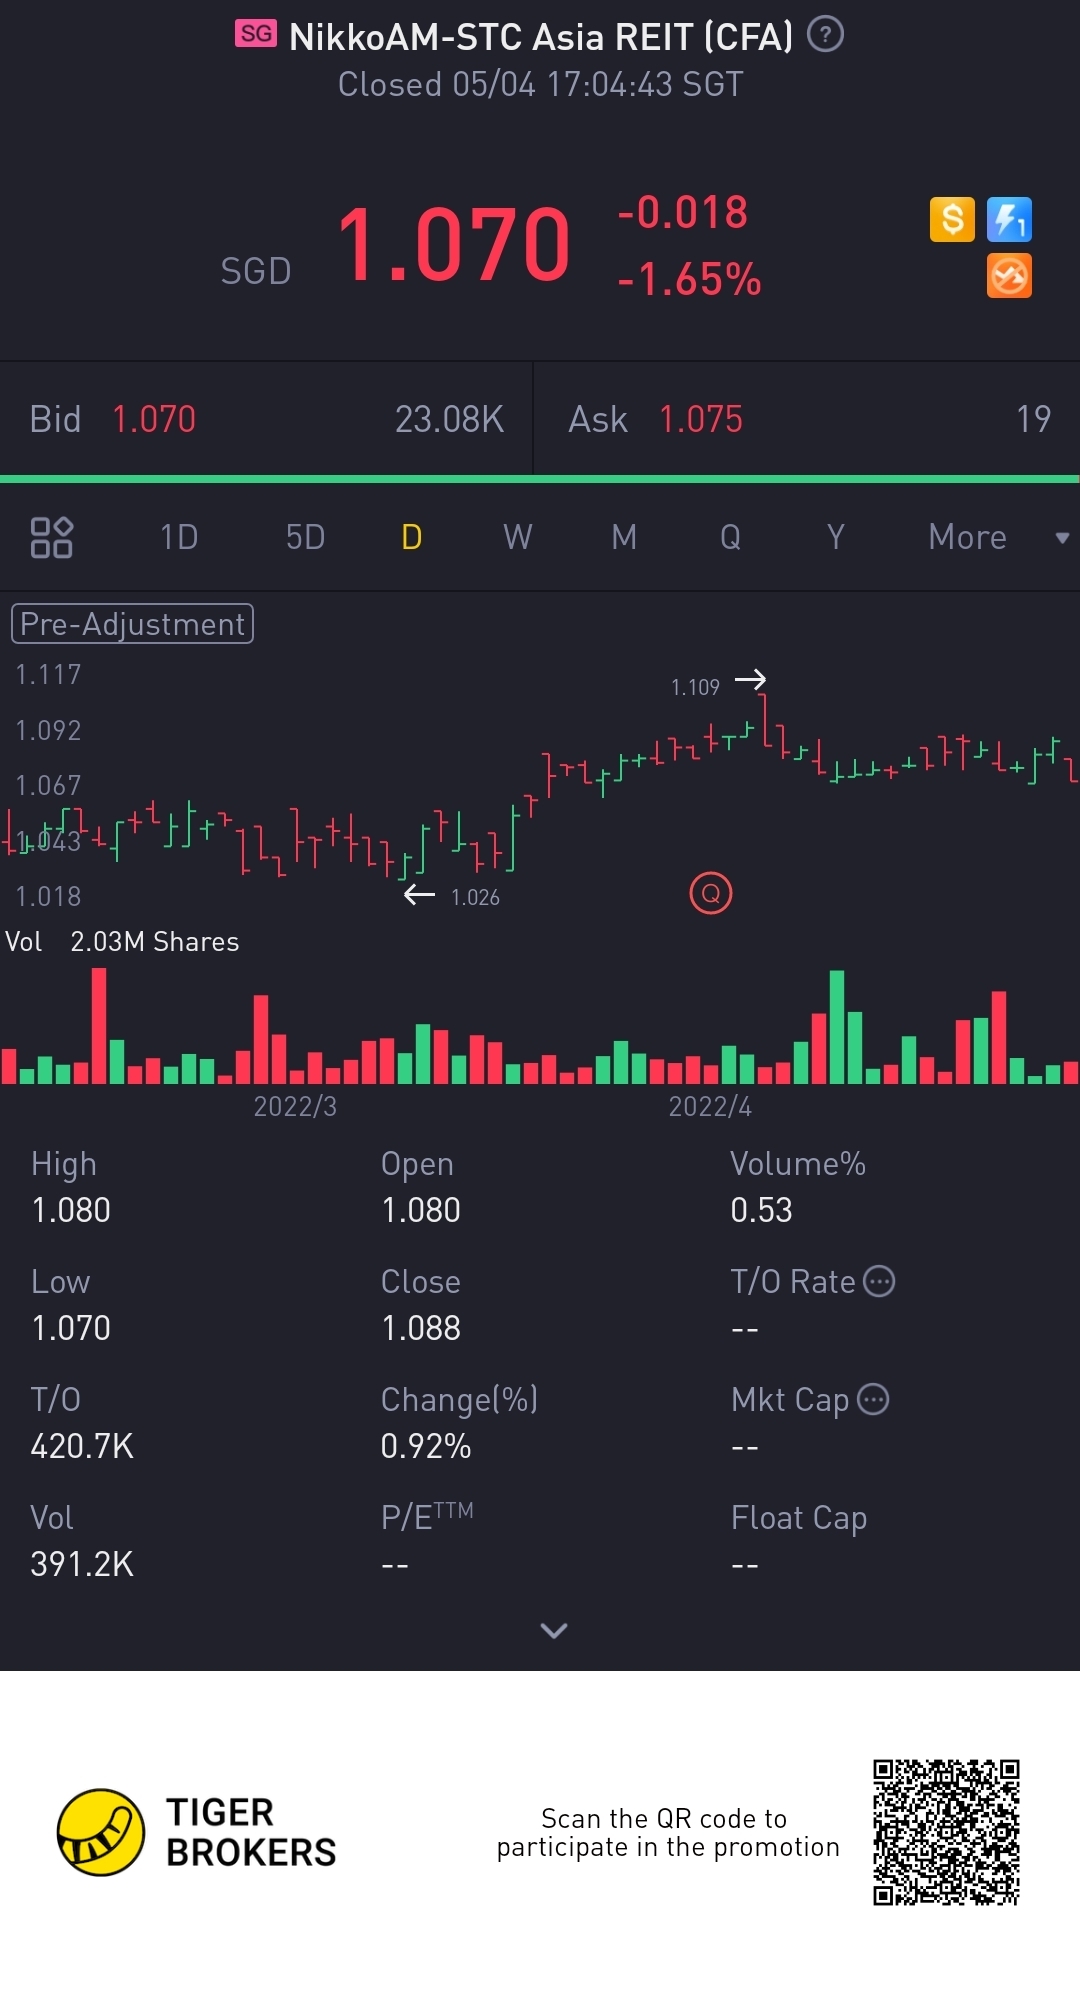1080x1994 pixels.
Task: Tap the percent change -1.65%
Action: [690, 279]
